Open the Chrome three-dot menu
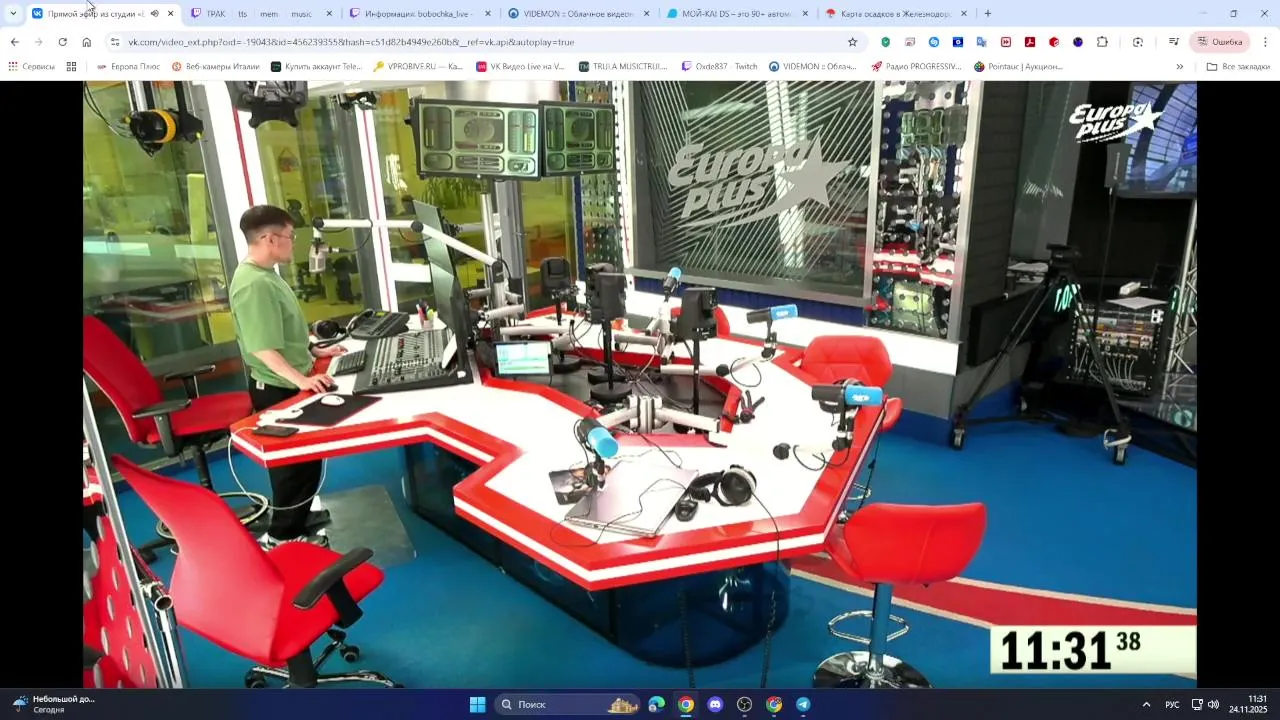The height and width of the screenshot is (720, 1280). 1265,42
